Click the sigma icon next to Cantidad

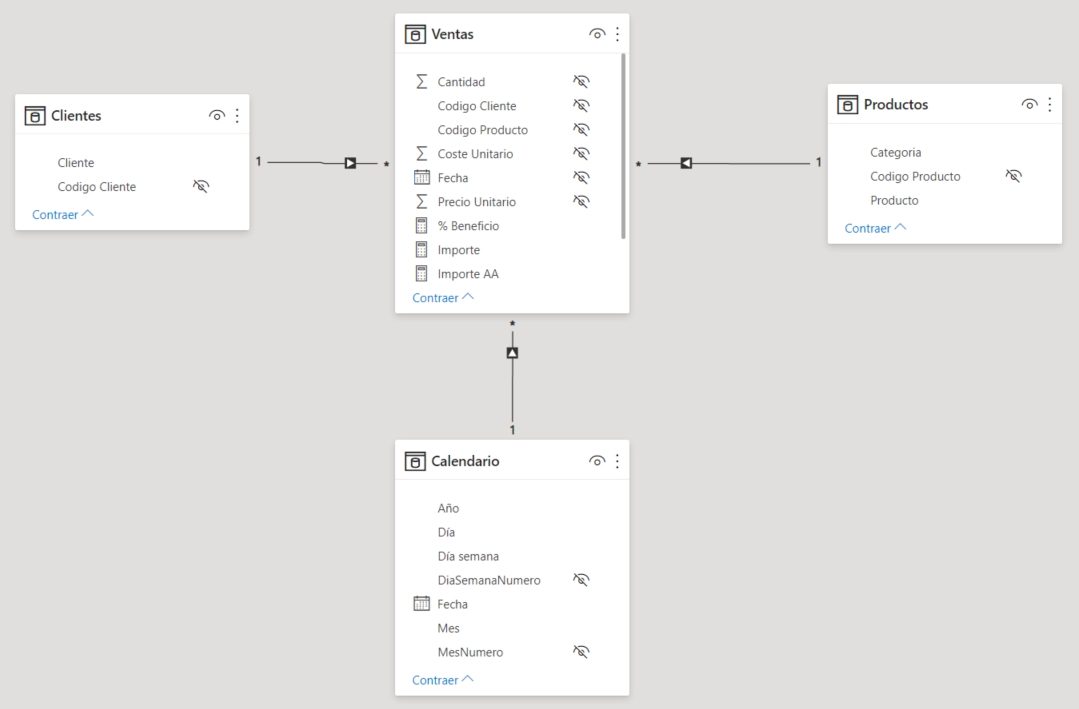421,81
